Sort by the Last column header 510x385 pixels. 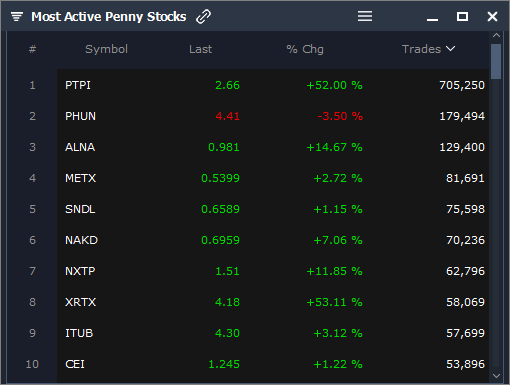point(200,49)
